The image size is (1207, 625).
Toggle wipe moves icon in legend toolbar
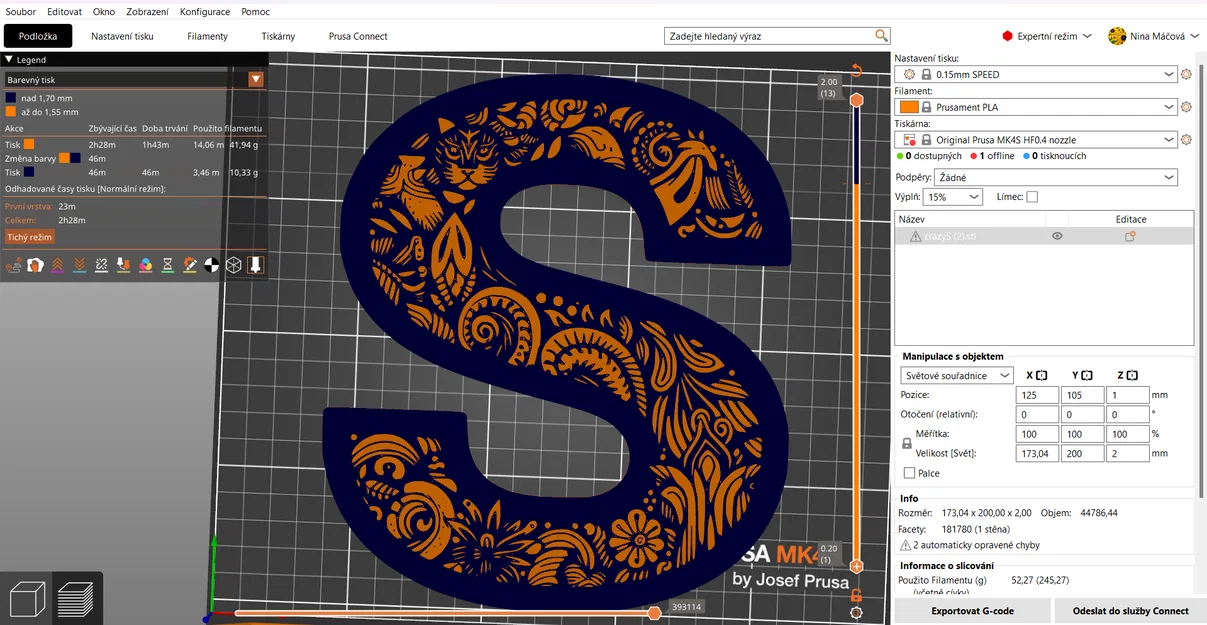point(35,265)
